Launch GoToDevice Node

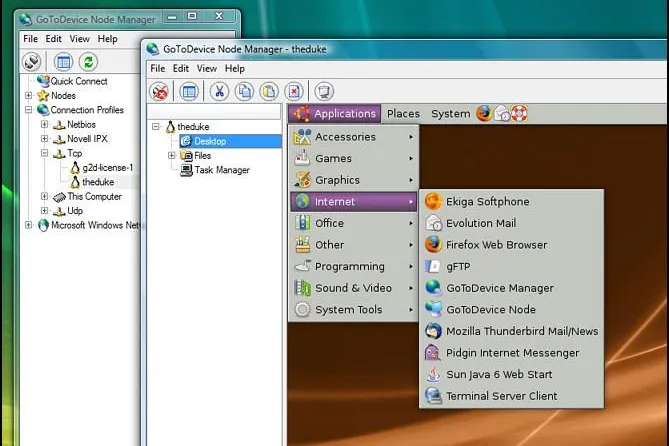tap(511, 309)
